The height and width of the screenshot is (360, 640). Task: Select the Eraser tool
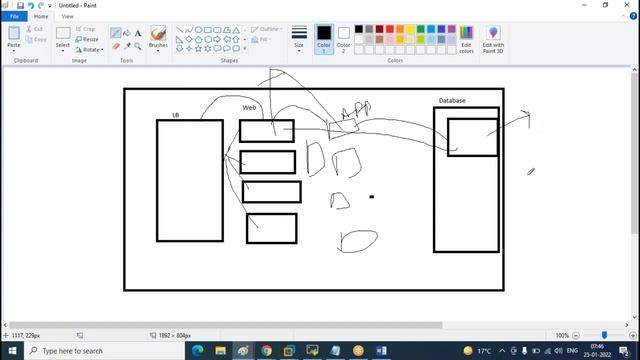(116, 46)
